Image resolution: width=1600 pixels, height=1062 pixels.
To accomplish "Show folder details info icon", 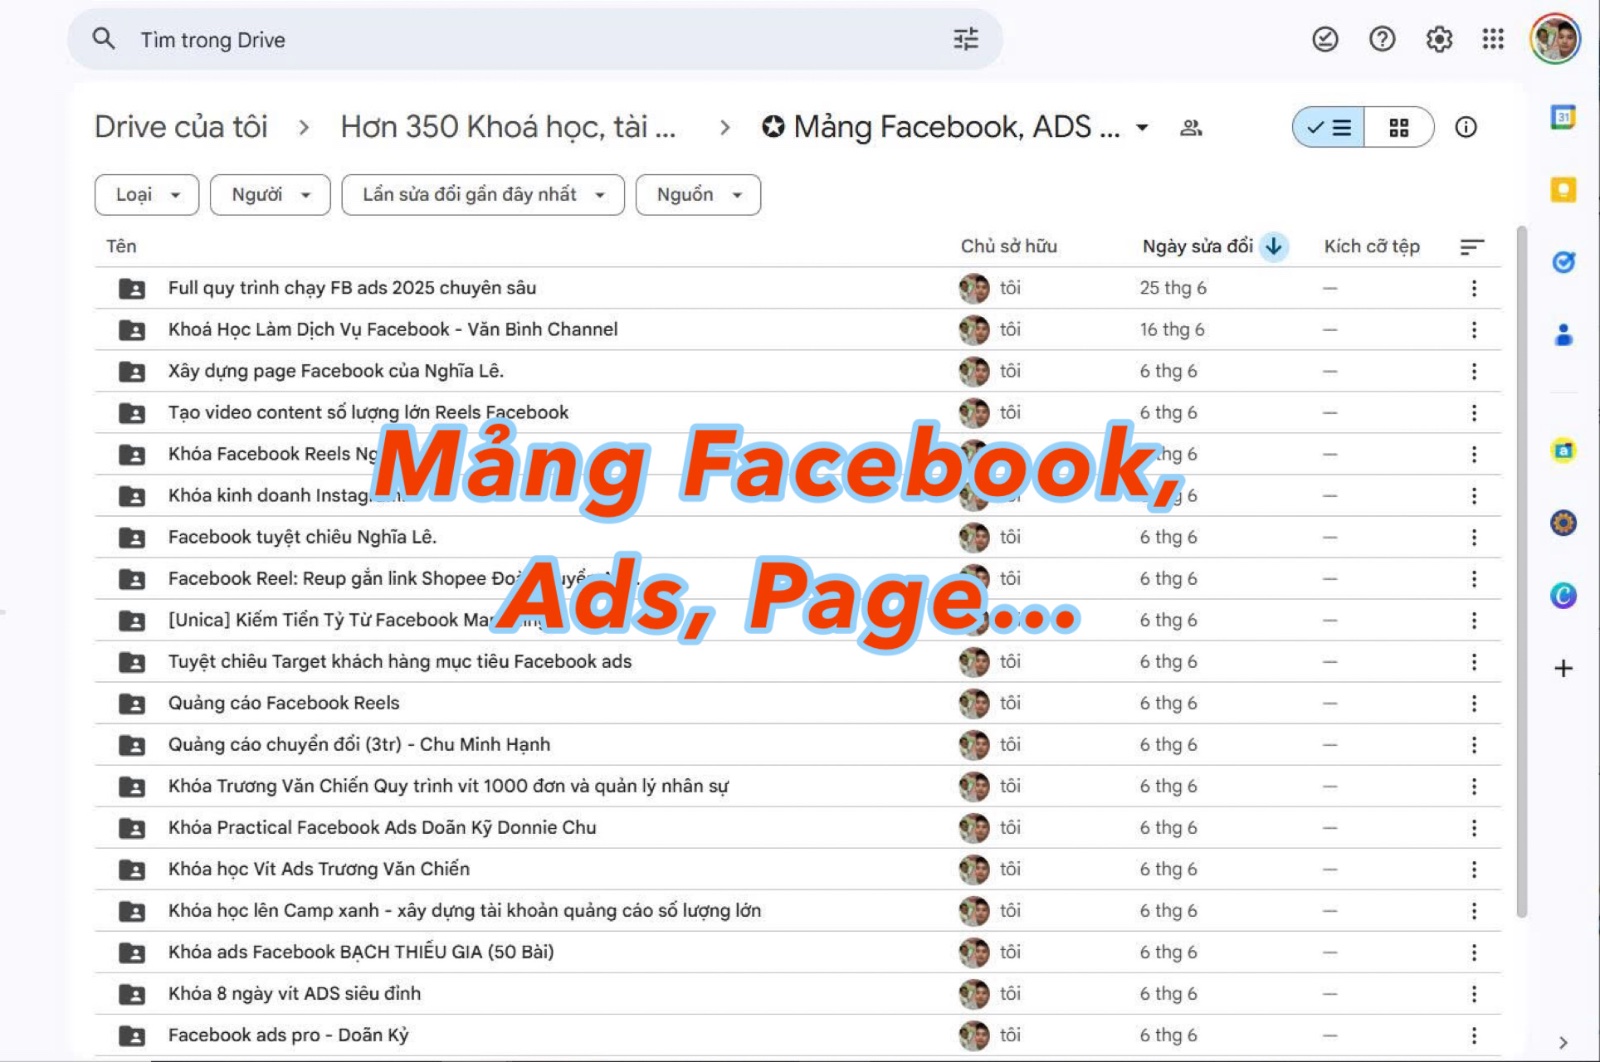I will click(1466, 127).
